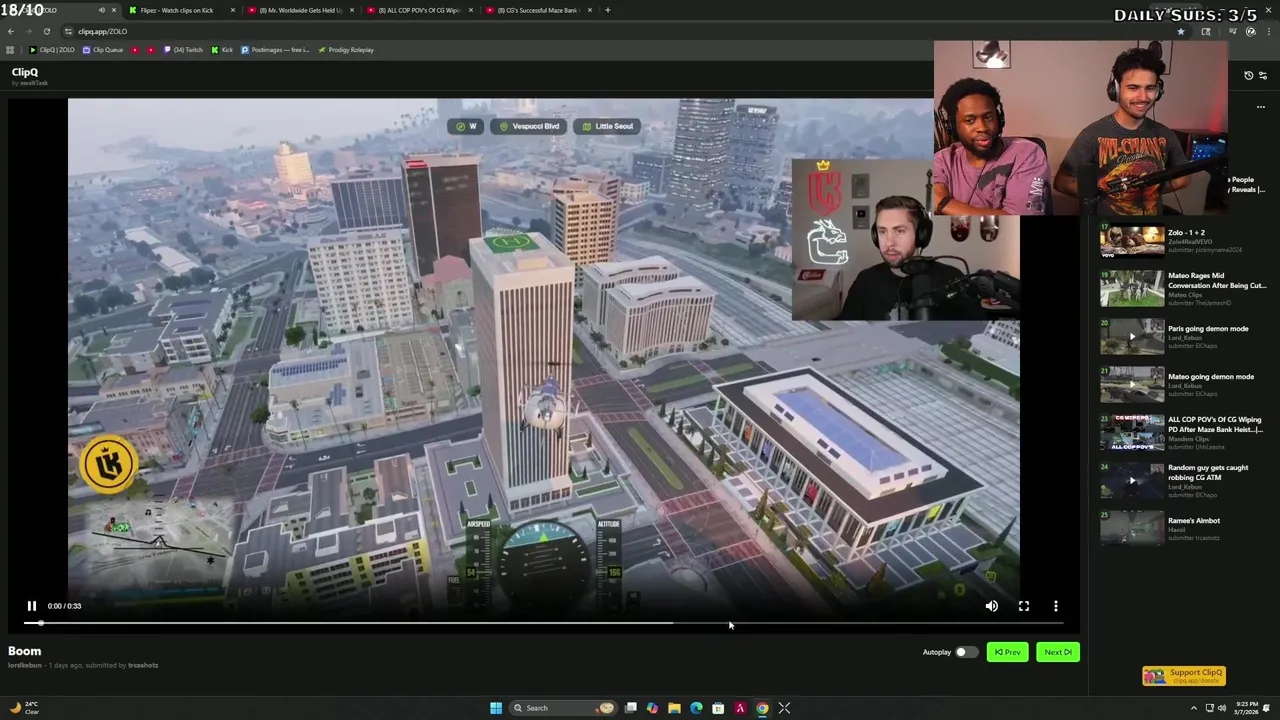Image resolution: width=1280 pixels, height=720 pixels.
Task: Switch to 'Flipez - Watch clips on Kick' tab
Action: tap(180, 10)
